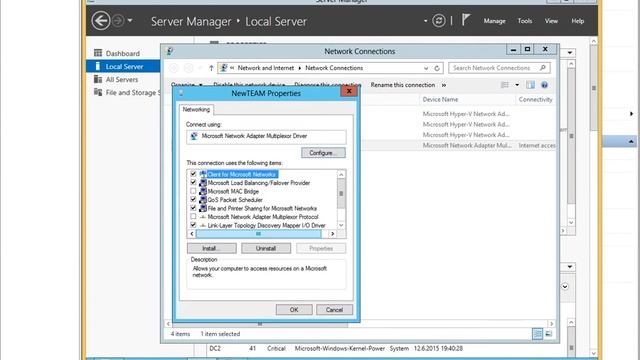
Task: Close NewTEAM Properties dialog
Action: [349, 91]
